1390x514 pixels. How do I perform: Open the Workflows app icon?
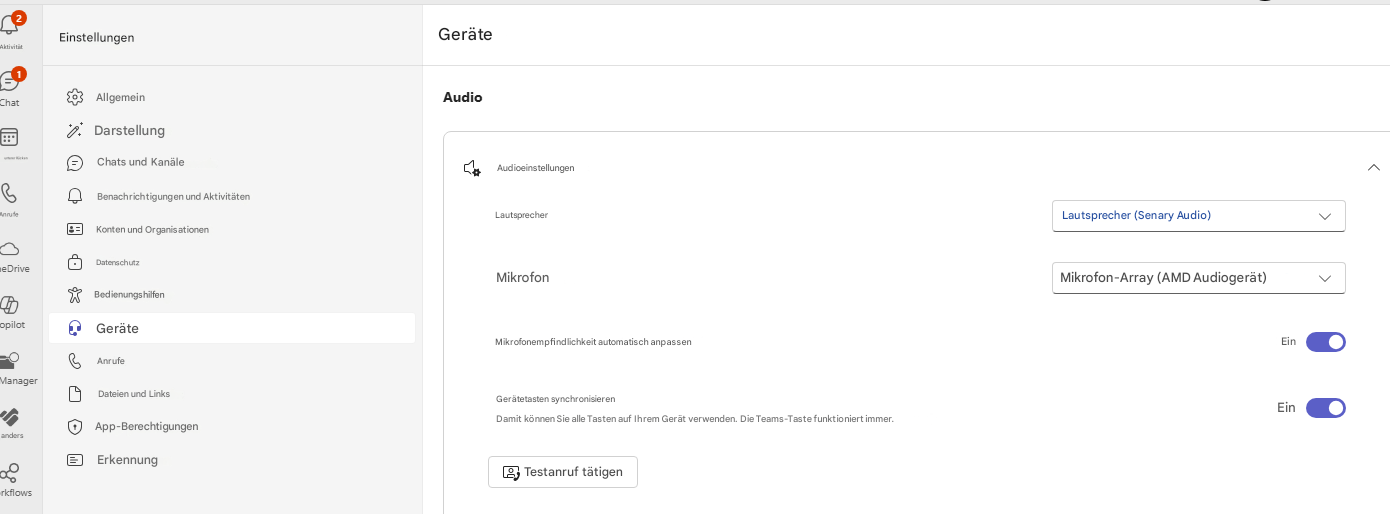[9, 472]
